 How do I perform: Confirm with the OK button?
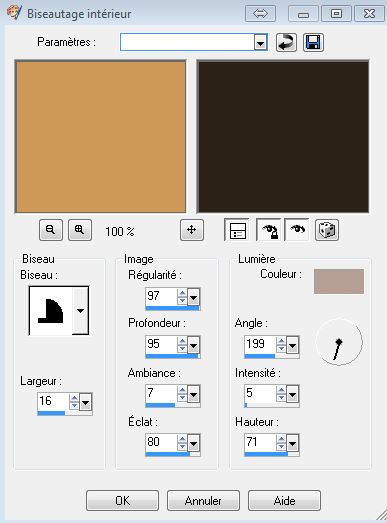tap(122, 500)
